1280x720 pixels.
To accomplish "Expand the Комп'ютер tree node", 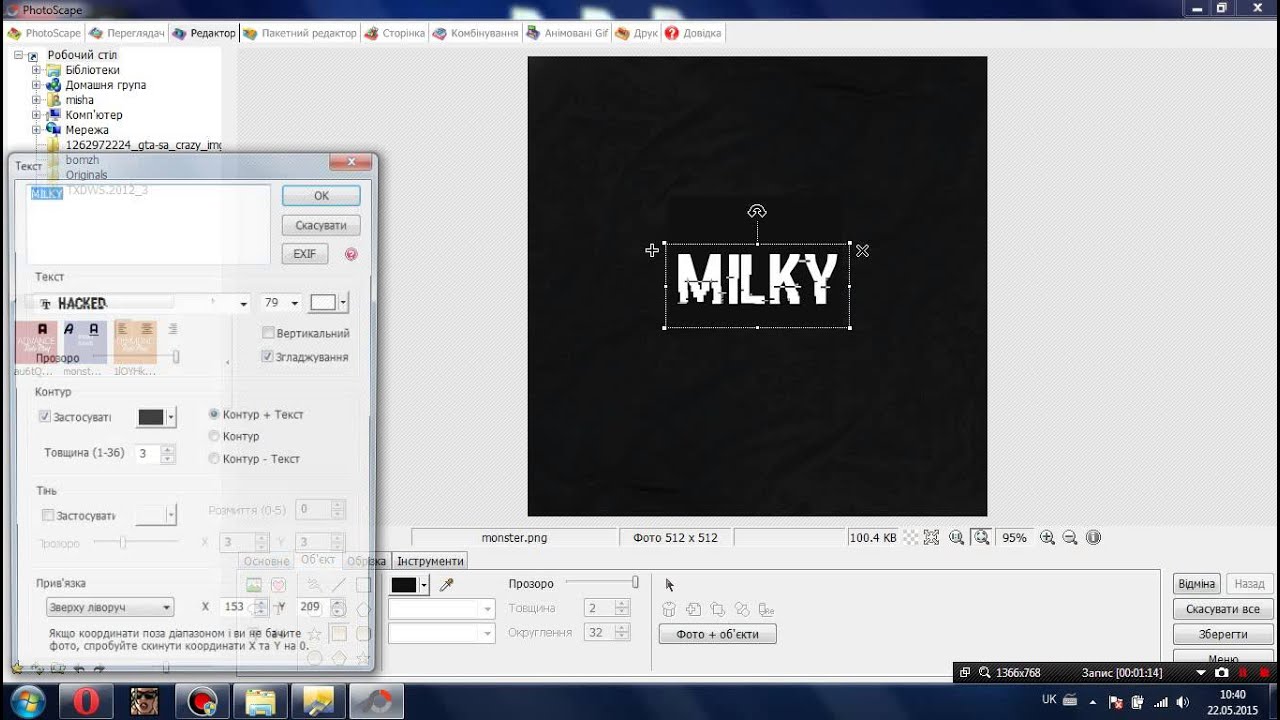I will click(36, 115).
